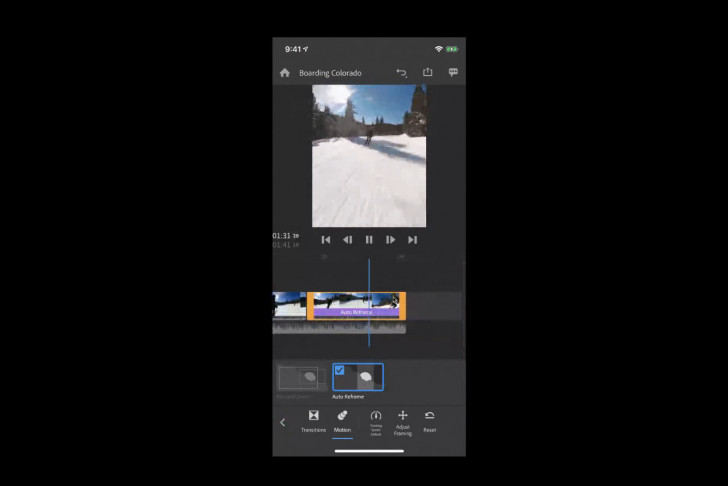728x486 pixels.
Task: Select the orange-highlighted clip in the timeline
Action: [x=357, y=306]
